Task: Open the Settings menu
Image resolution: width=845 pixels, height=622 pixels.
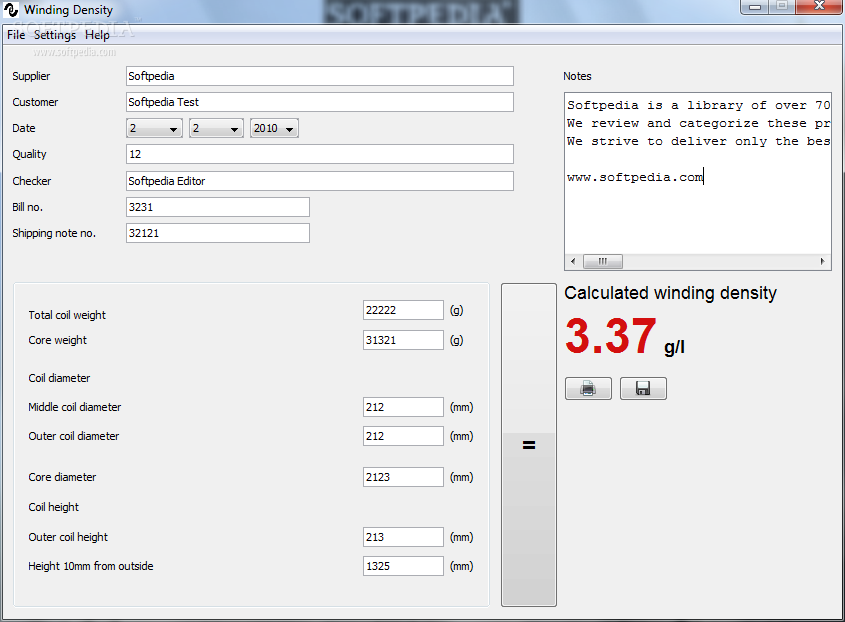Action: coord(54,35)
